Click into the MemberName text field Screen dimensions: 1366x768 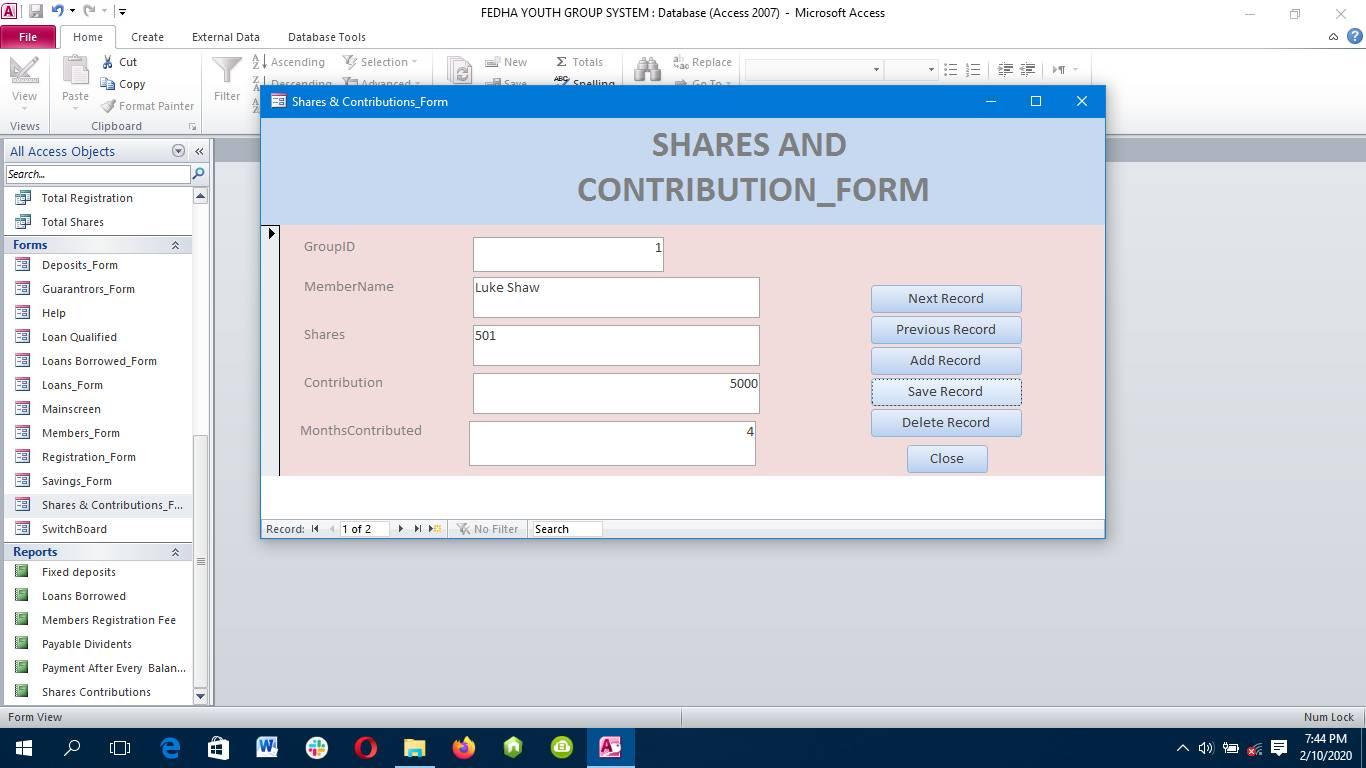point(616,298)
